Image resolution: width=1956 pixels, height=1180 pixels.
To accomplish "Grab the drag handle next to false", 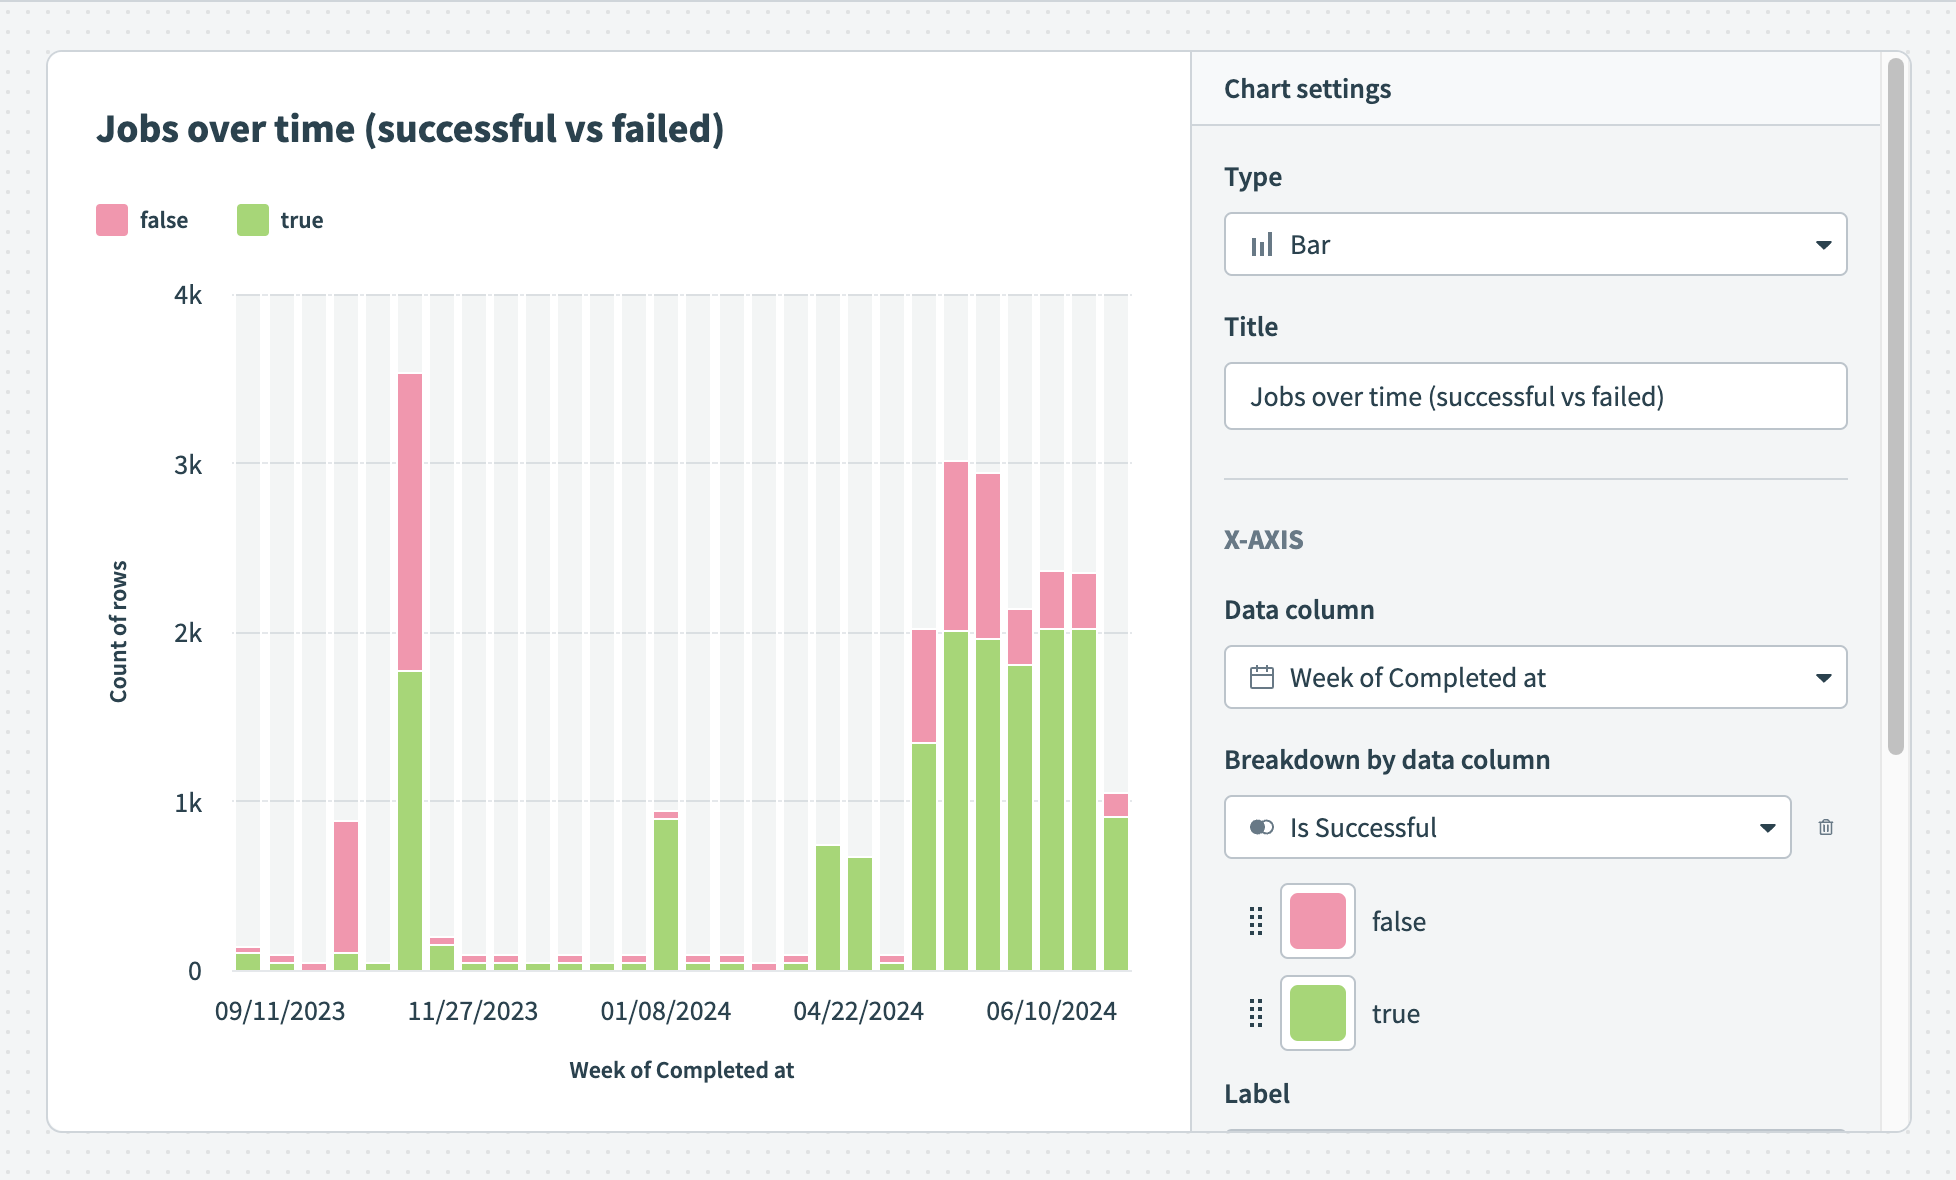I will click(x=1256, y=921).
